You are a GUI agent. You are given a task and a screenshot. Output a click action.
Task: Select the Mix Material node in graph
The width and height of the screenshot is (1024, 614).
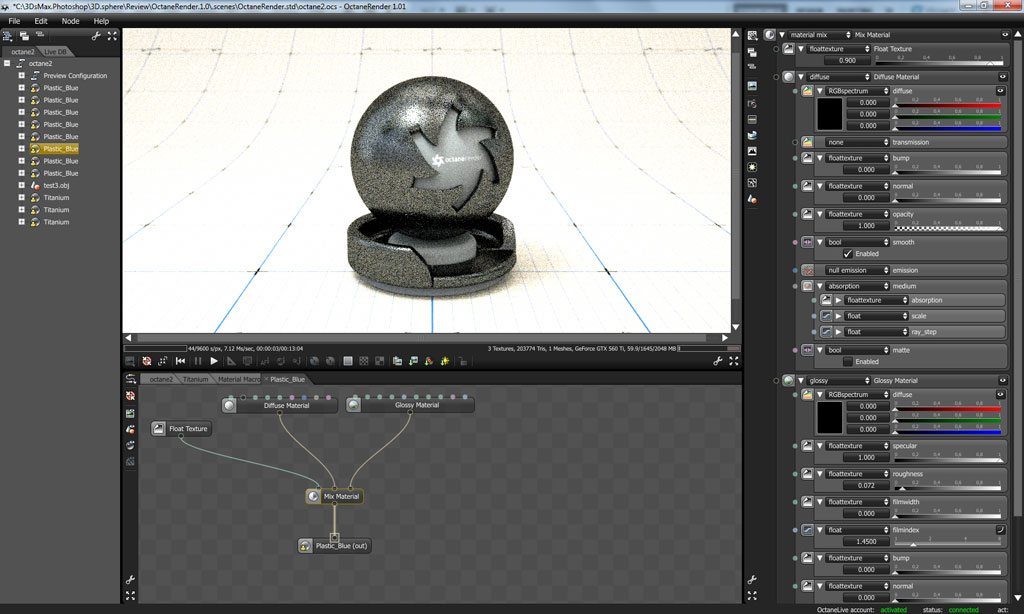click(x=334, y=496)
